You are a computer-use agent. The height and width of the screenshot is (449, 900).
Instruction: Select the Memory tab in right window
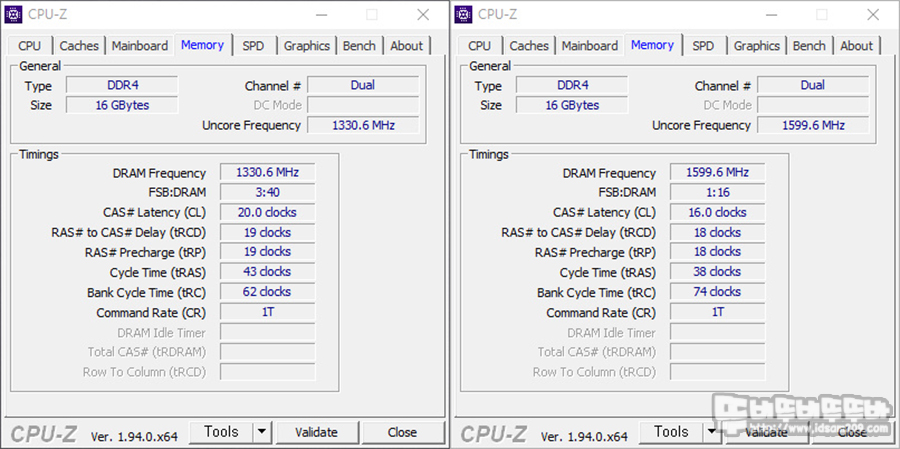coord(653,45)
